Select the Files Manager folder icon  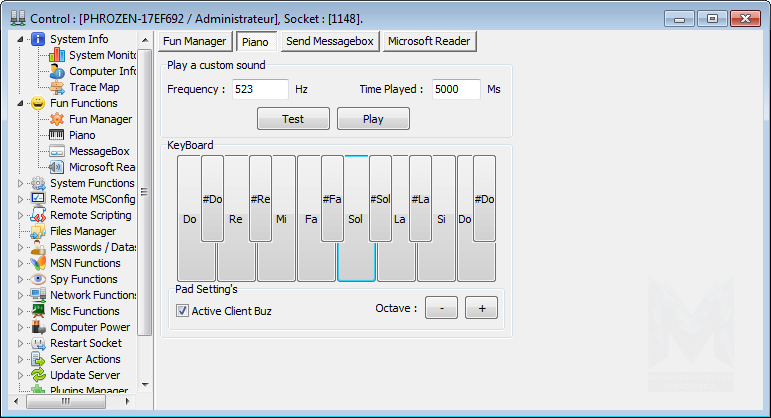(x=39, y=231)
